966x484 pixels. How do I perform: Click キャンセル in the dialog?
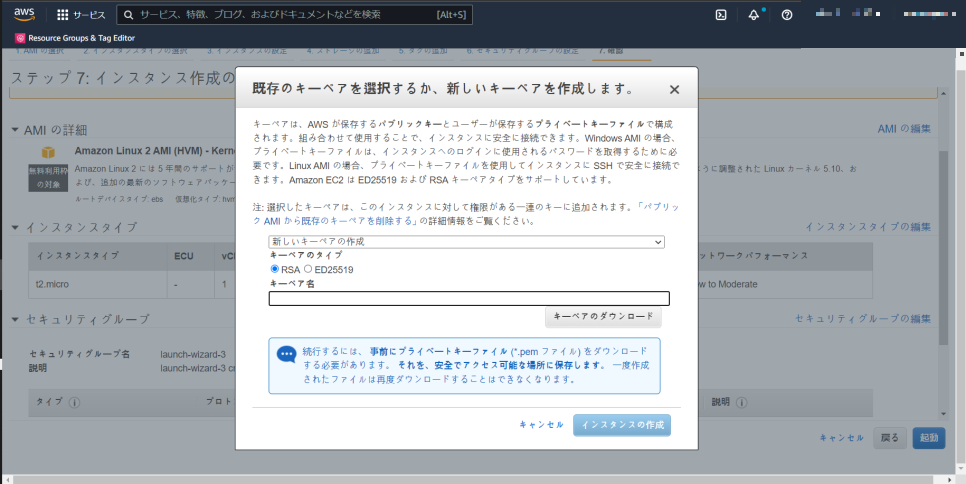[542, 425]
